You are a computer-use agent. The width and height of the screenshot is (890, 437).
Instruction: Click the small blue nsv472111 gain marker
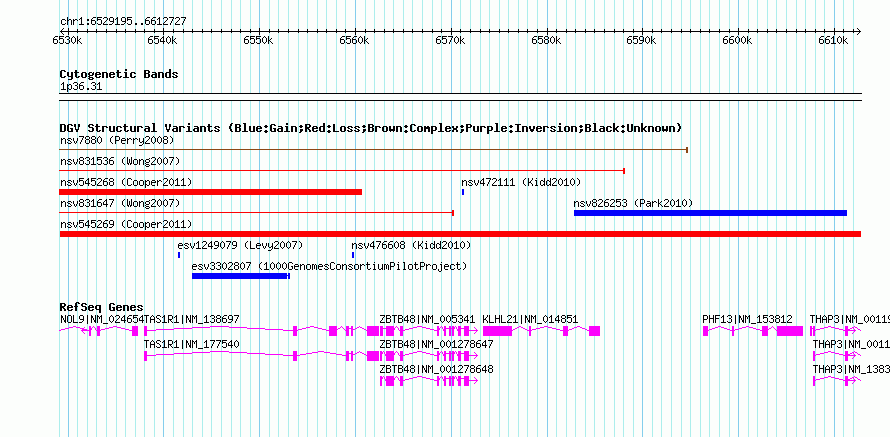[x=463, y=192]
